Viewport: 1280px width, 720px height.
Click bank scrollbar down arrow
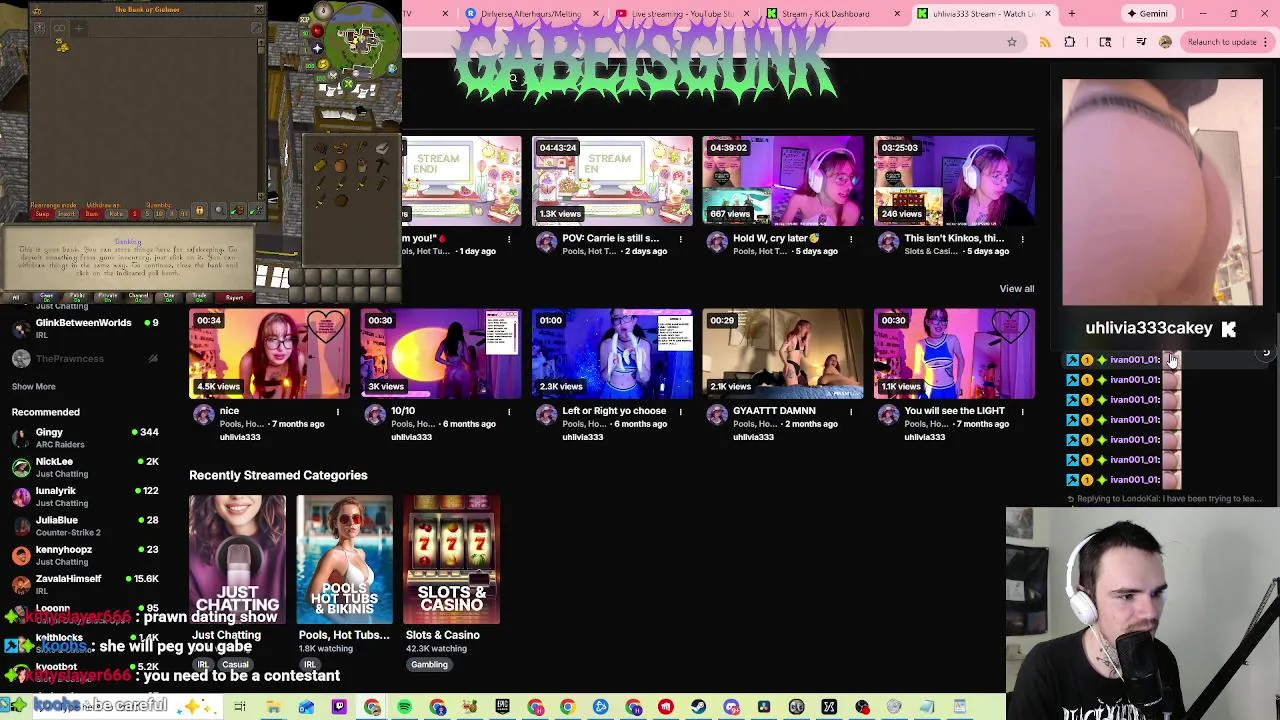(261, 196)
